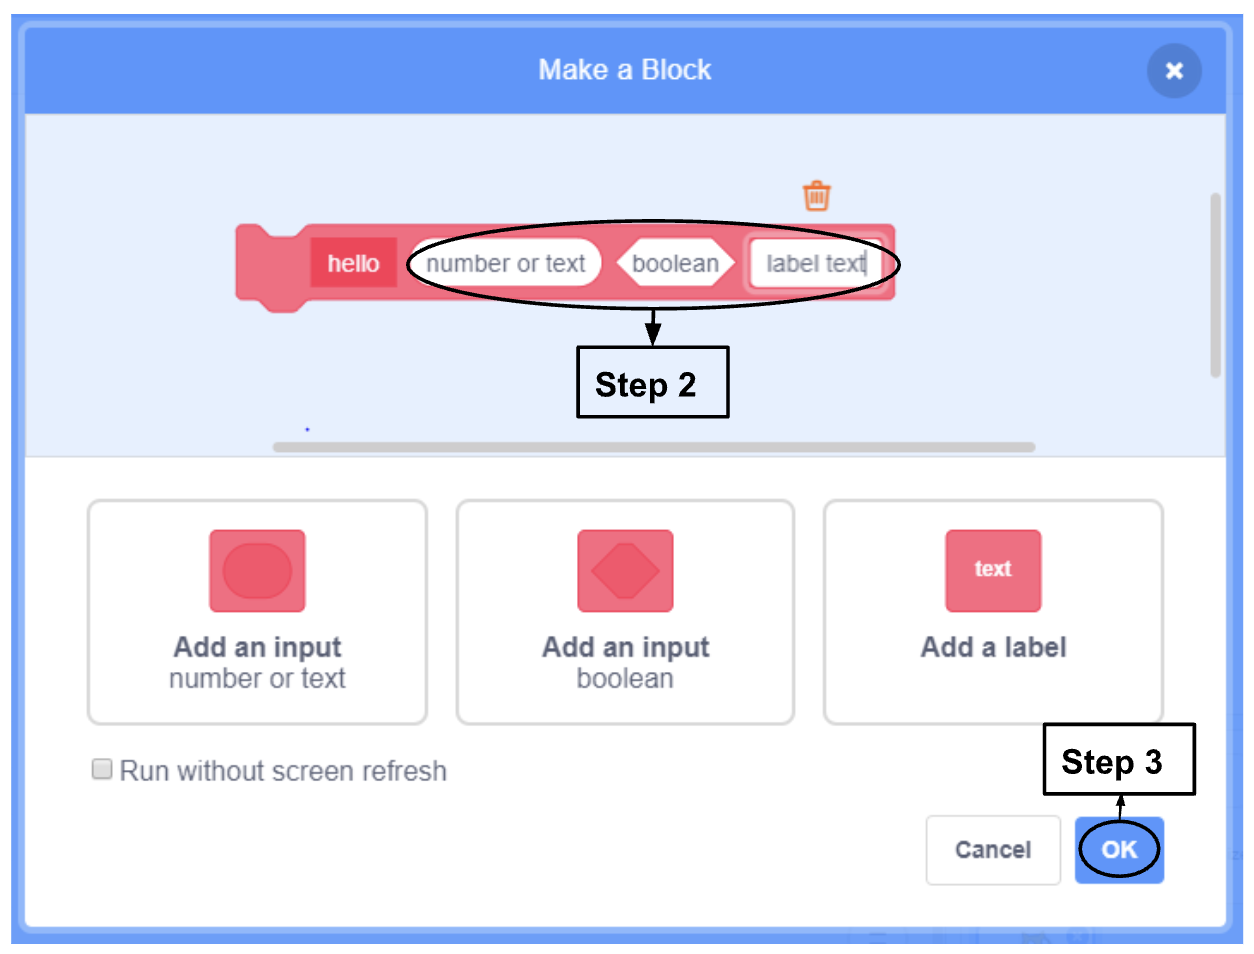Choose the 'Add a label' caption
Viewport: 1254px width, 954px height.
[x=993, y=648]
